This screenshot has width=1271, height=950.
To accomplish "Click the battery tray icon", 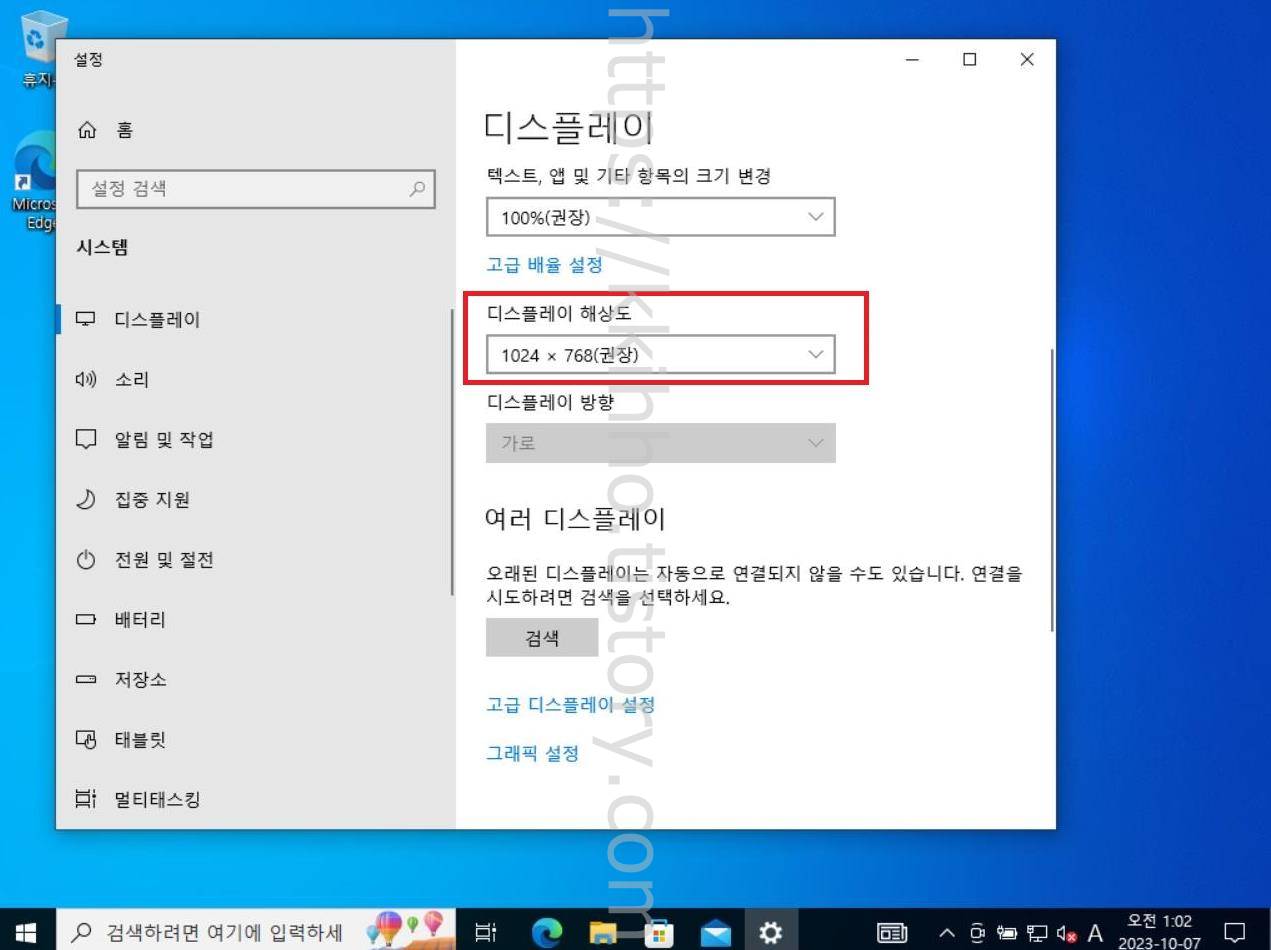I will tap(1007, 934).
